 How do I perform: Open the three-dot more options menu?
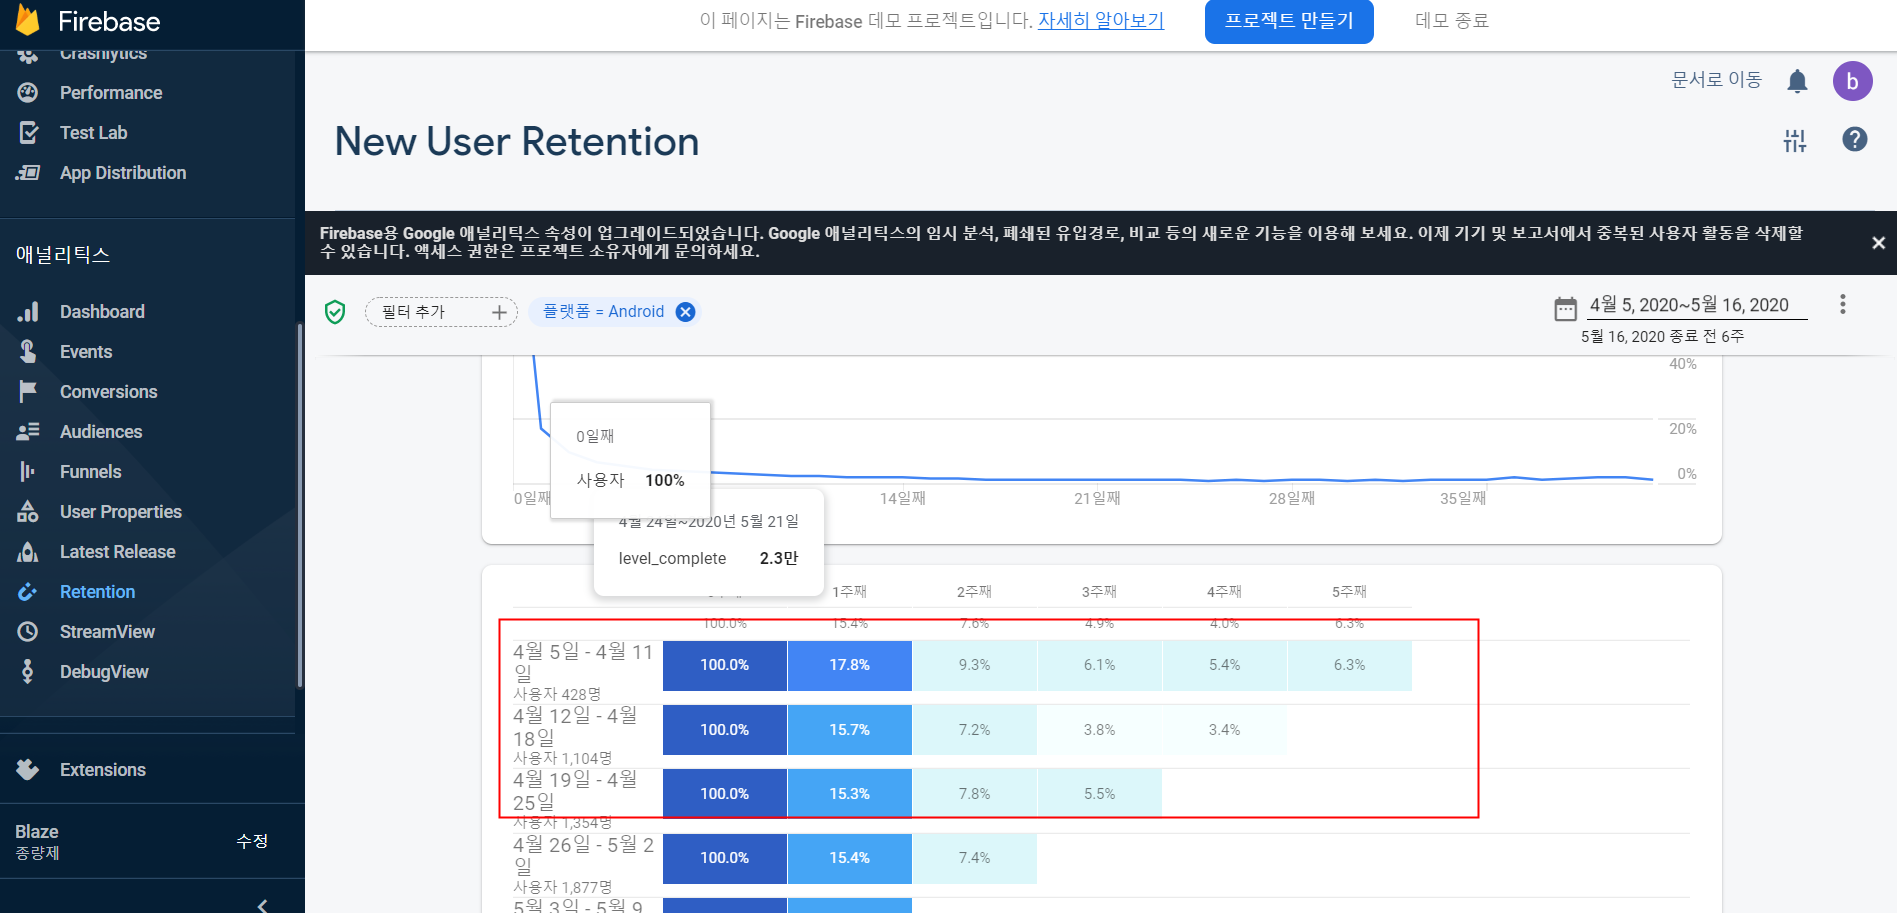coord(1842,304)
